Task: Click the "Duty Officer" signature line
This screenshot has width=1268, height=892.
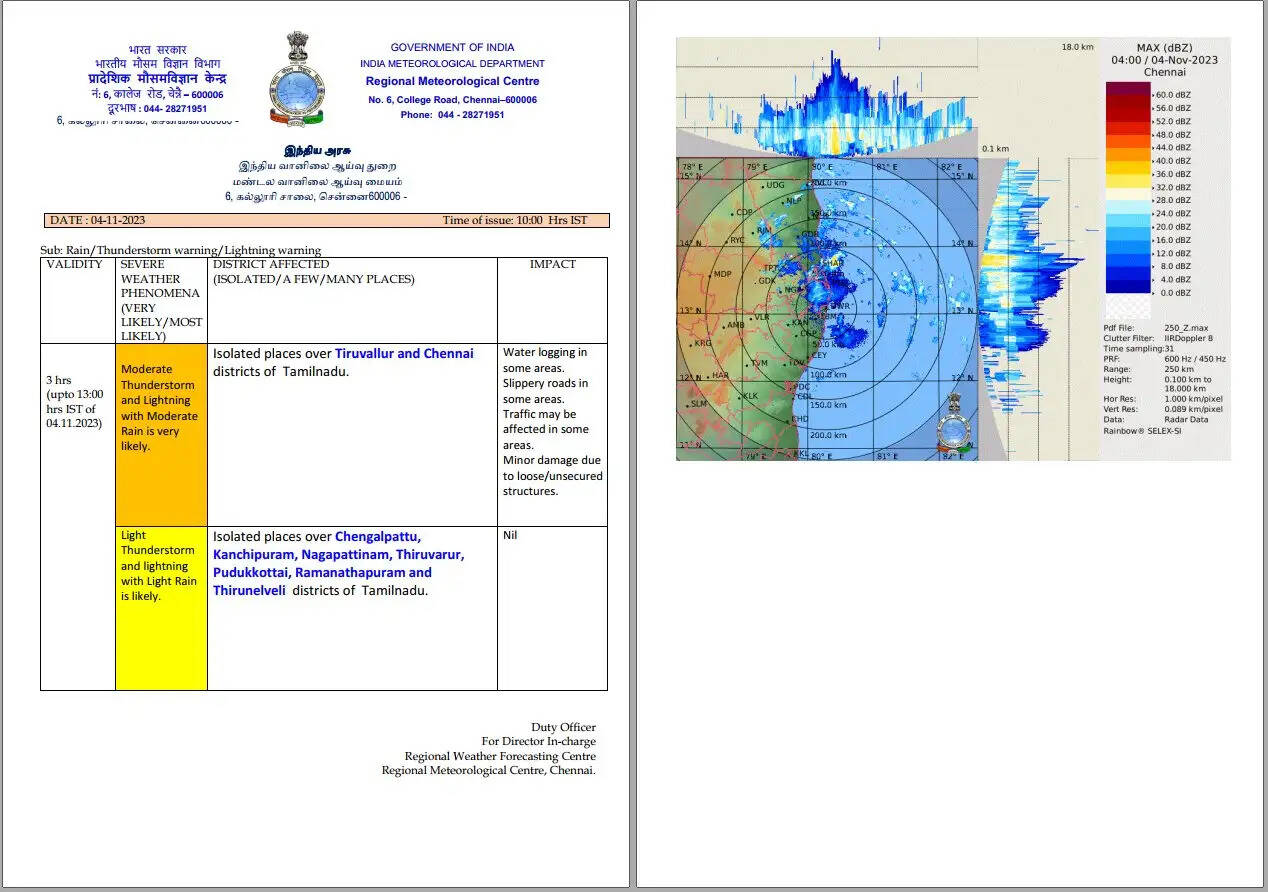Action: (563, 727)
